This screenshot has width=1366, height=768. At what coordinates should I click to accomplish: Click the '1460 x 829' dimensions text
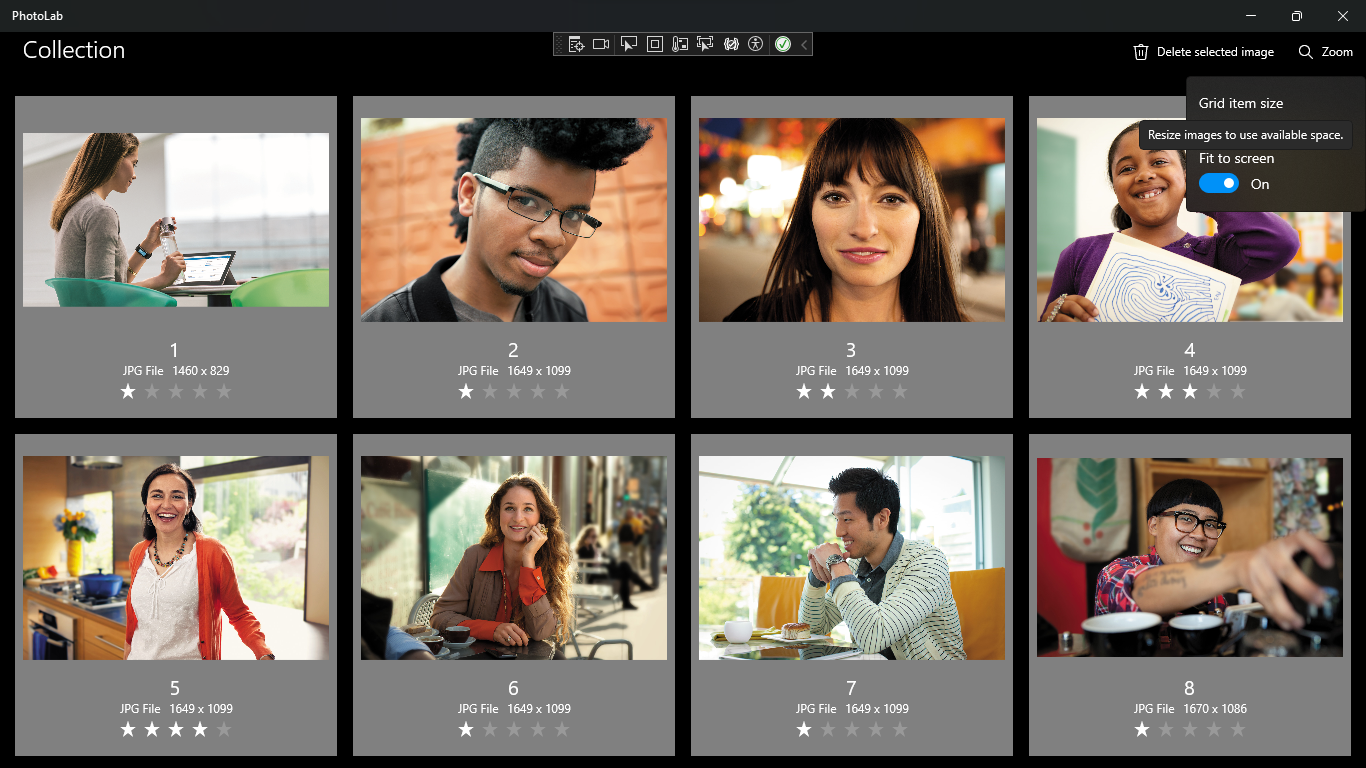(x=201, y=371)
